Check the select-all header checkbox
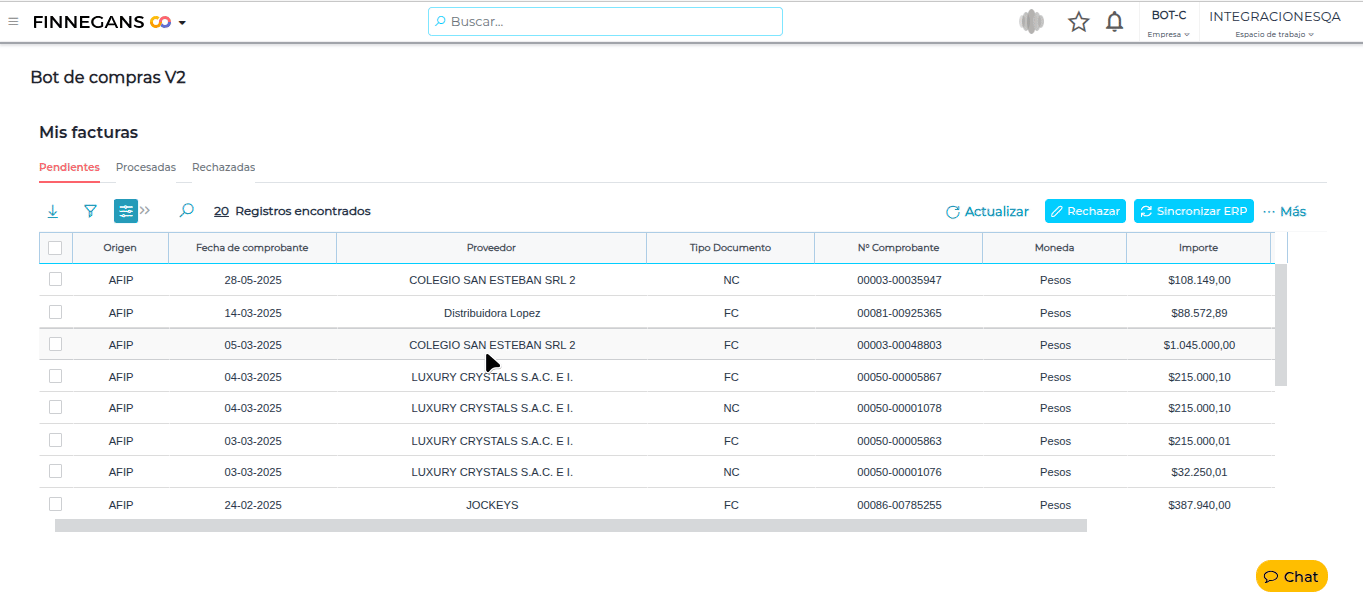This screenshot has width=1363, height=608. (55, 248)
